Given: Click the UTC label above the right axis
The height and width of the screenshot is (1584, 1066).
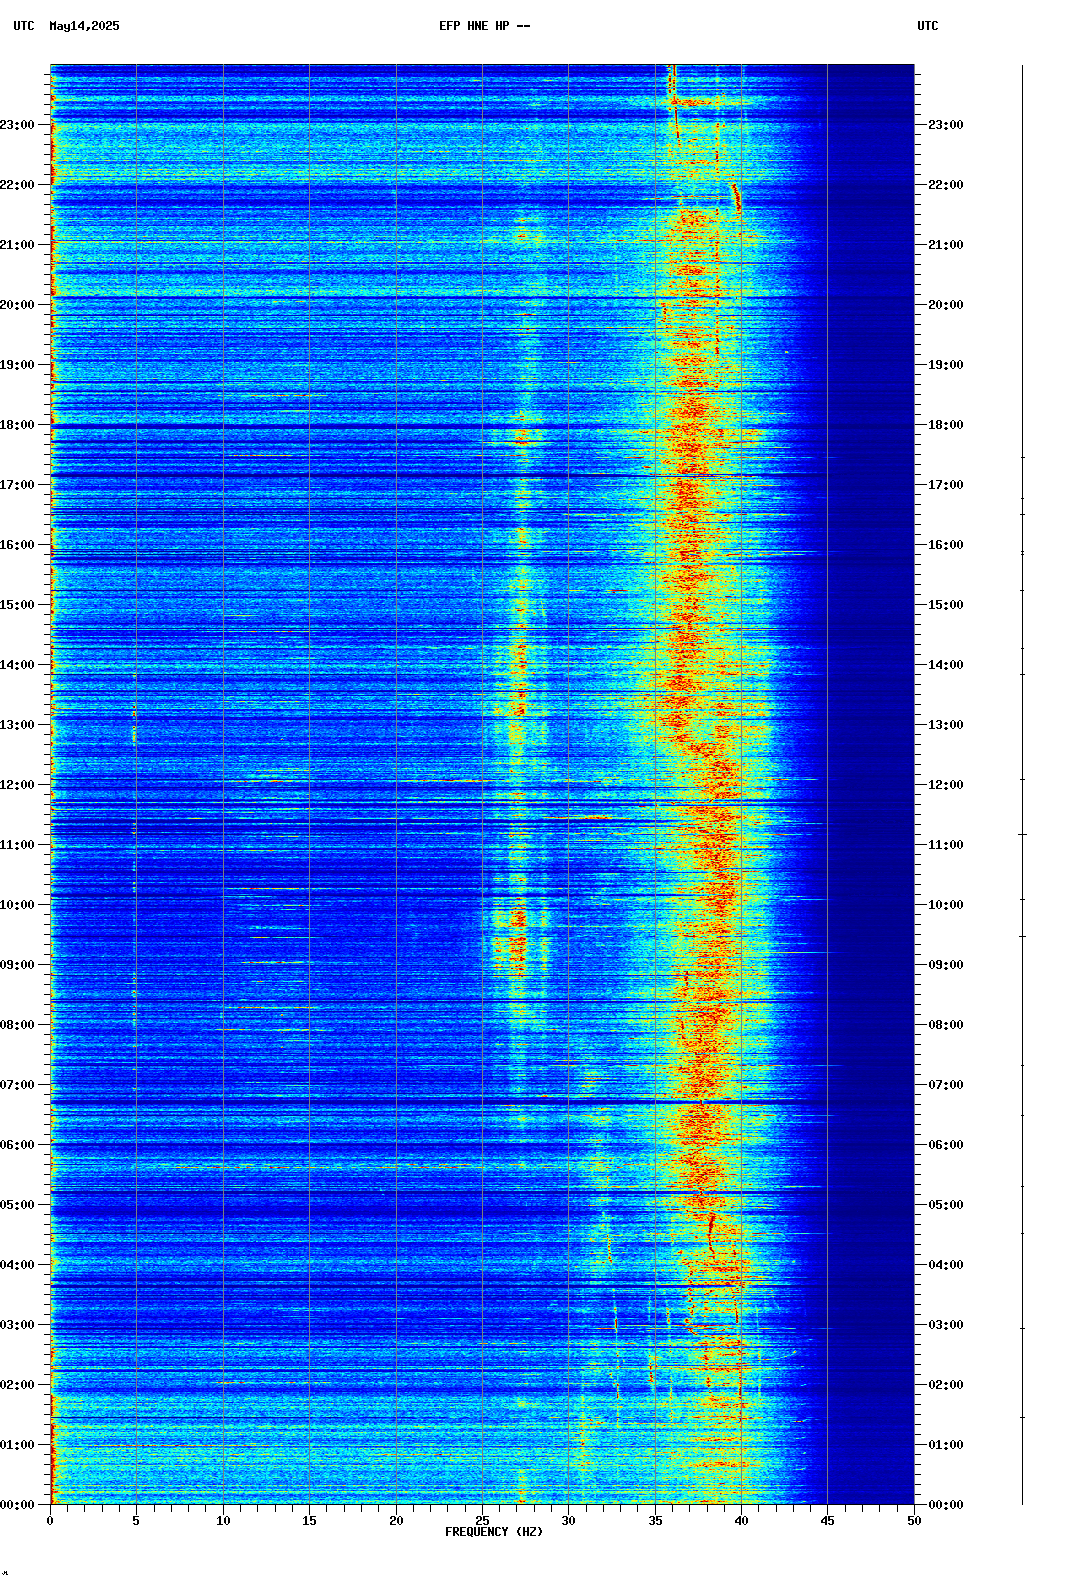Looking at the screenshot, I should (x=928, y=26).
